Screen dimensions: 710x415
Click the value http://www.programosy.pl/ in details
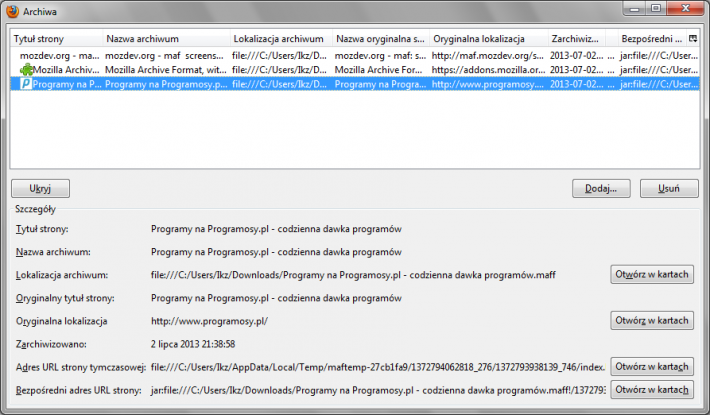[209, 321]
